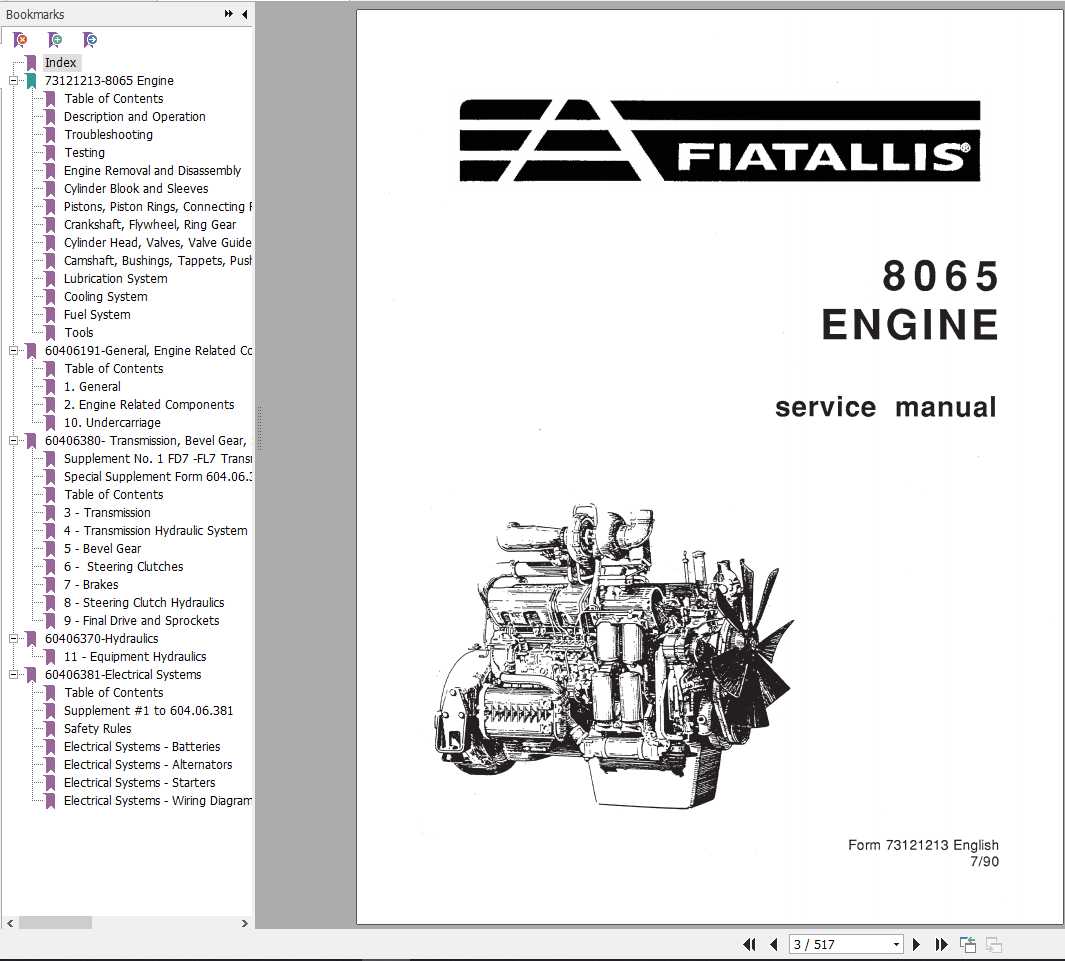This screenshot has height=961, width=1065.
Task: Click the Bookmarks scrollbar left arrow
Action: (x=10, y=923)
